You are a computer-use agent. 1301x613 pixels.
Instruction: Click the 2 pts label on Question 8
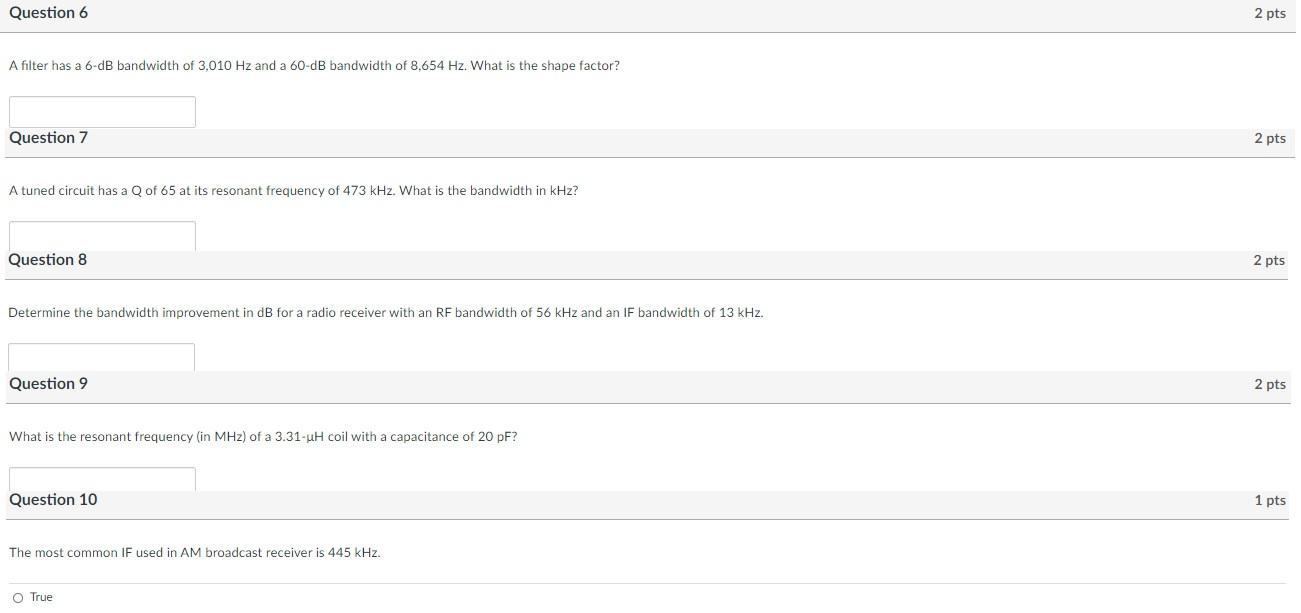[1270, 259]
